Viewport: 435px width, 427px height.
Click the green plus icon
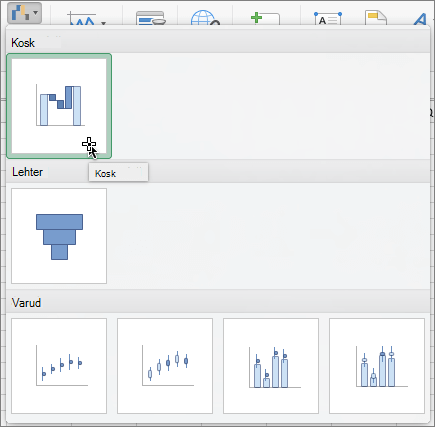tap(265, 19)
